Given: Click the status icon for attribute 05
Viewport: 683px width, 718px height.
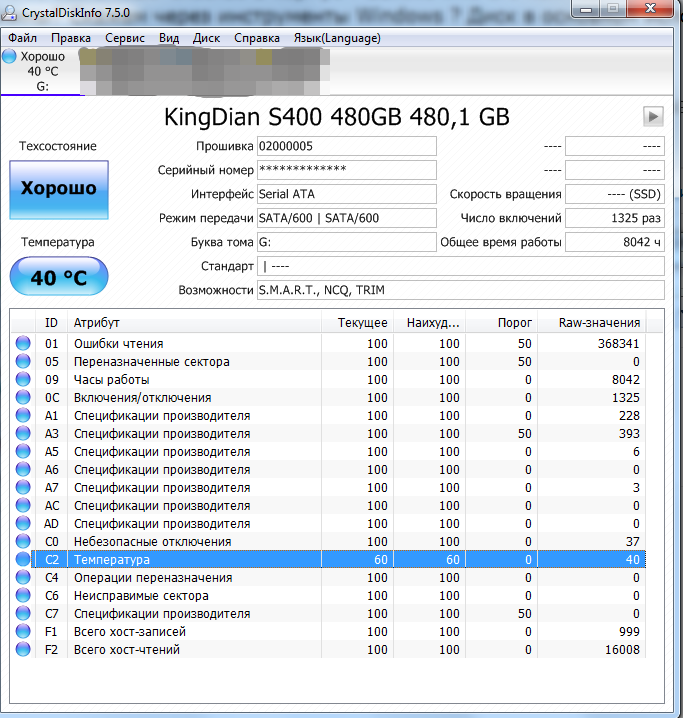Looking at the screenshot, I should (23, 361).
